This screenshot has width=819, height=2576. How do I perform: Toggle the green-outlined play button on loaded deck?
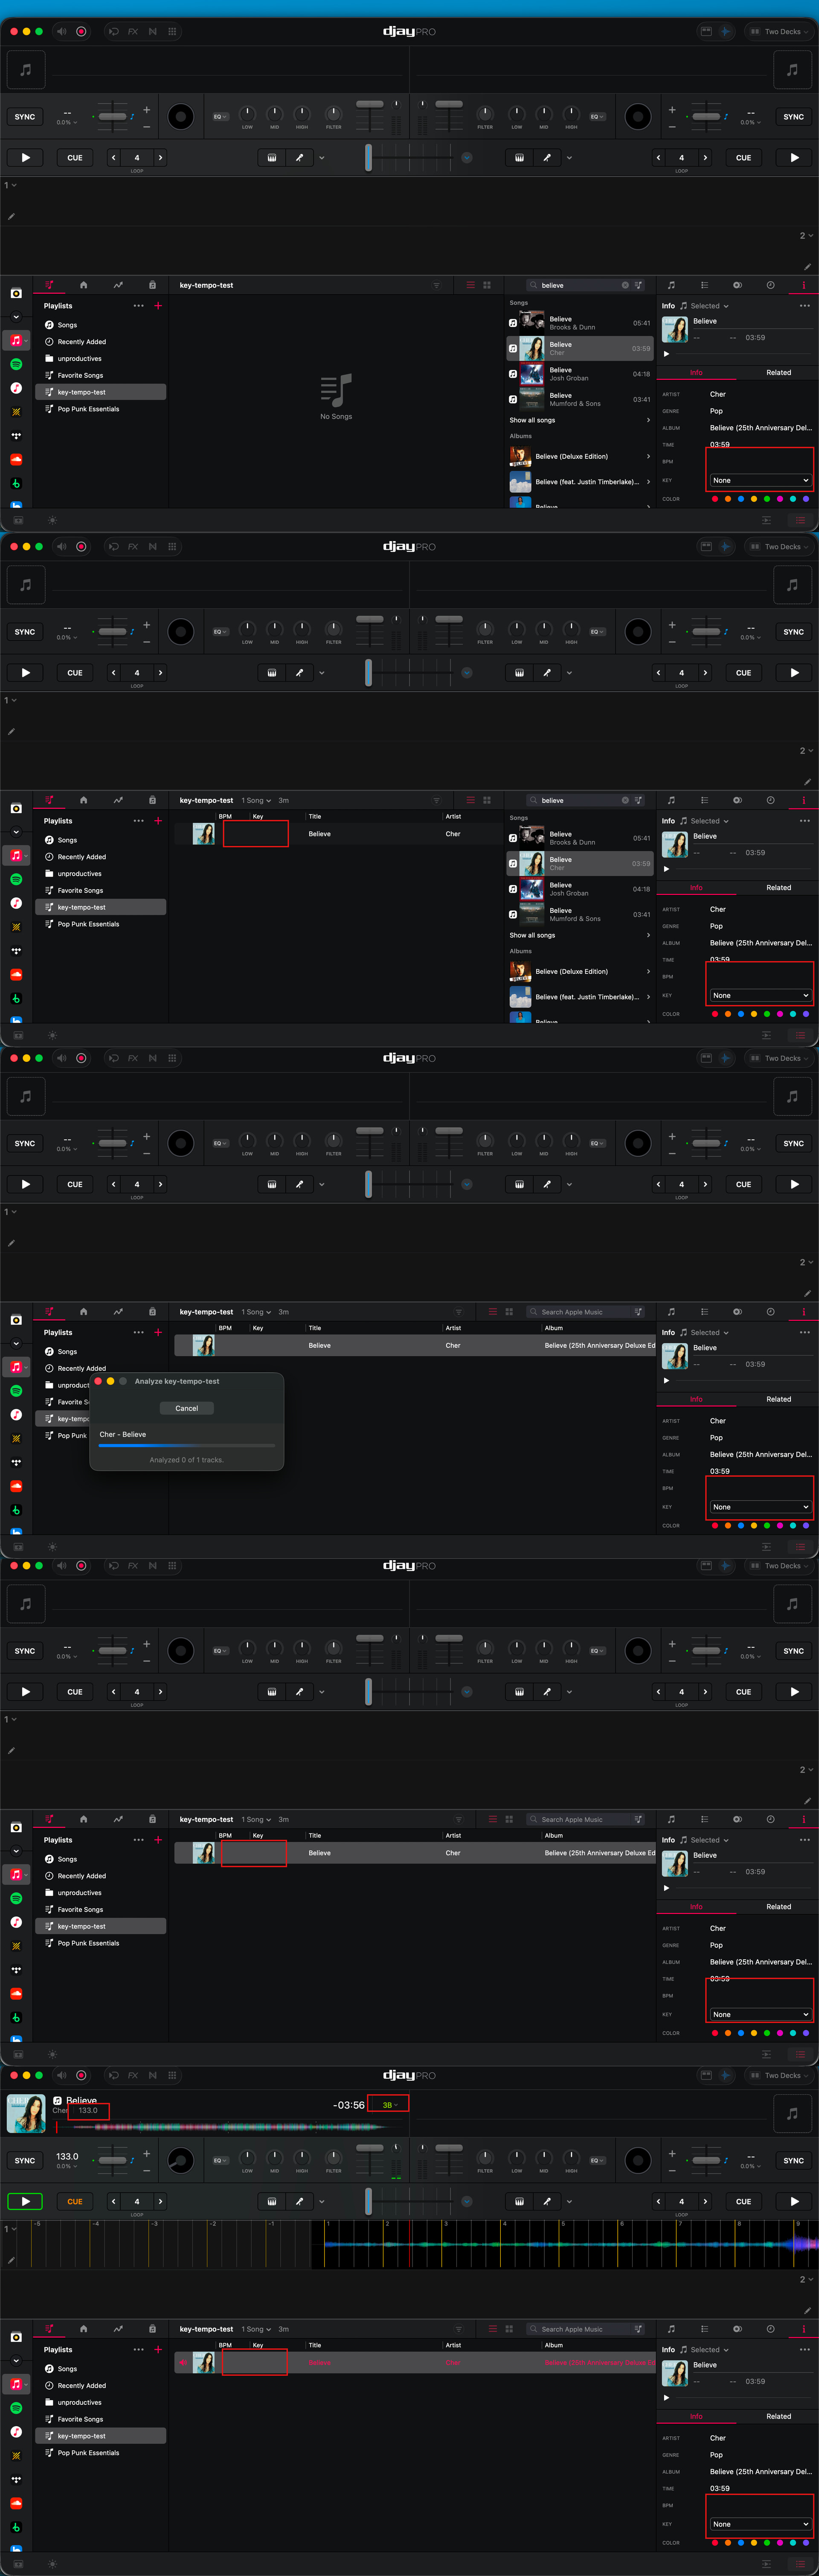point(25,2201)
